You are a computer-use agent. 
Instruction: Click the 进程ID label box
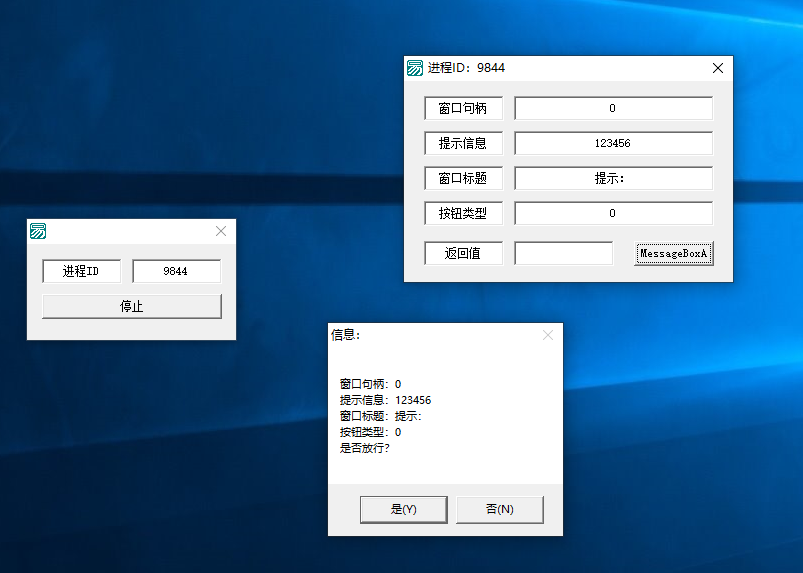[x=81, y=271]
